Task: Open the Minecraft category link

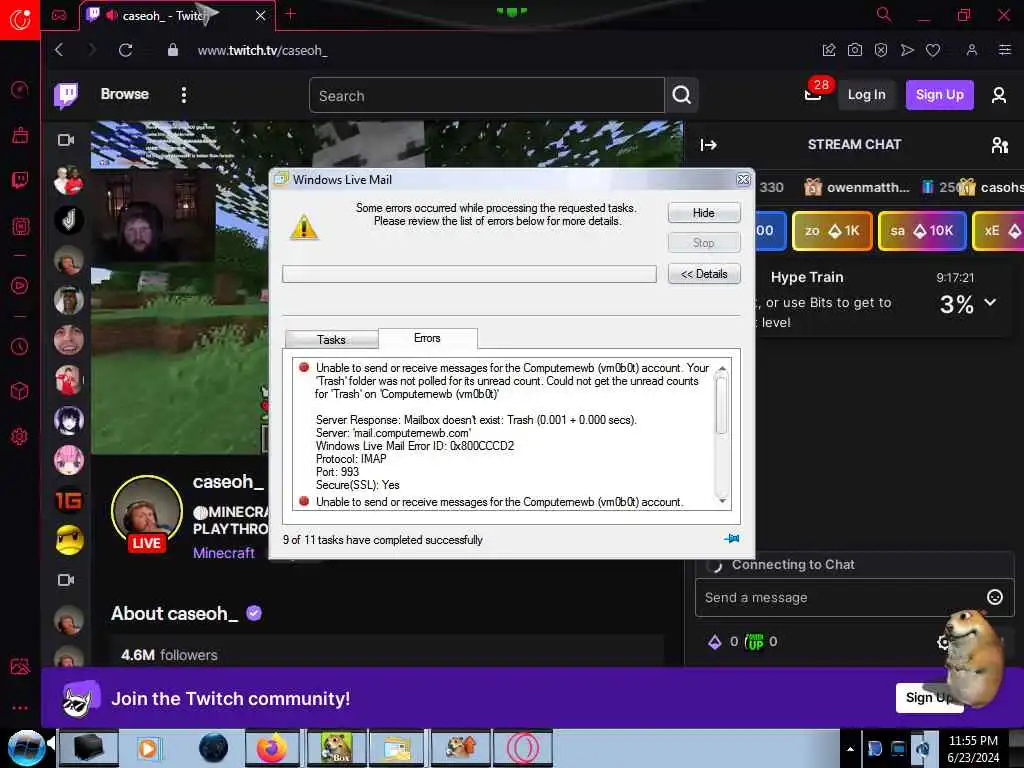Action: (x=223, y=553)
